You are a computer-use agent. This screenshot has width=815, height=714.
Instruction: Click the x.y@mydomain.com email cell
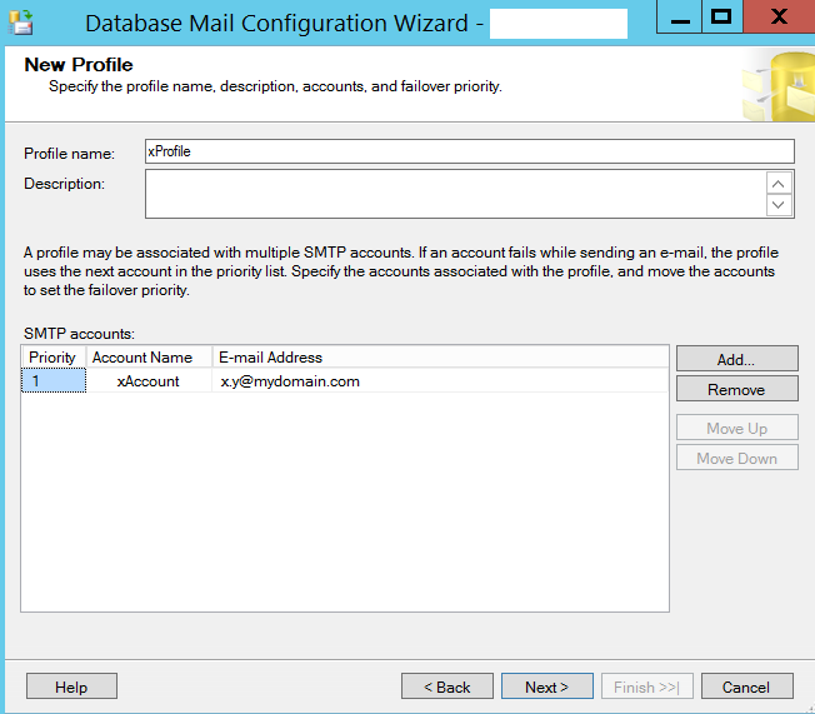pos(440,381)
